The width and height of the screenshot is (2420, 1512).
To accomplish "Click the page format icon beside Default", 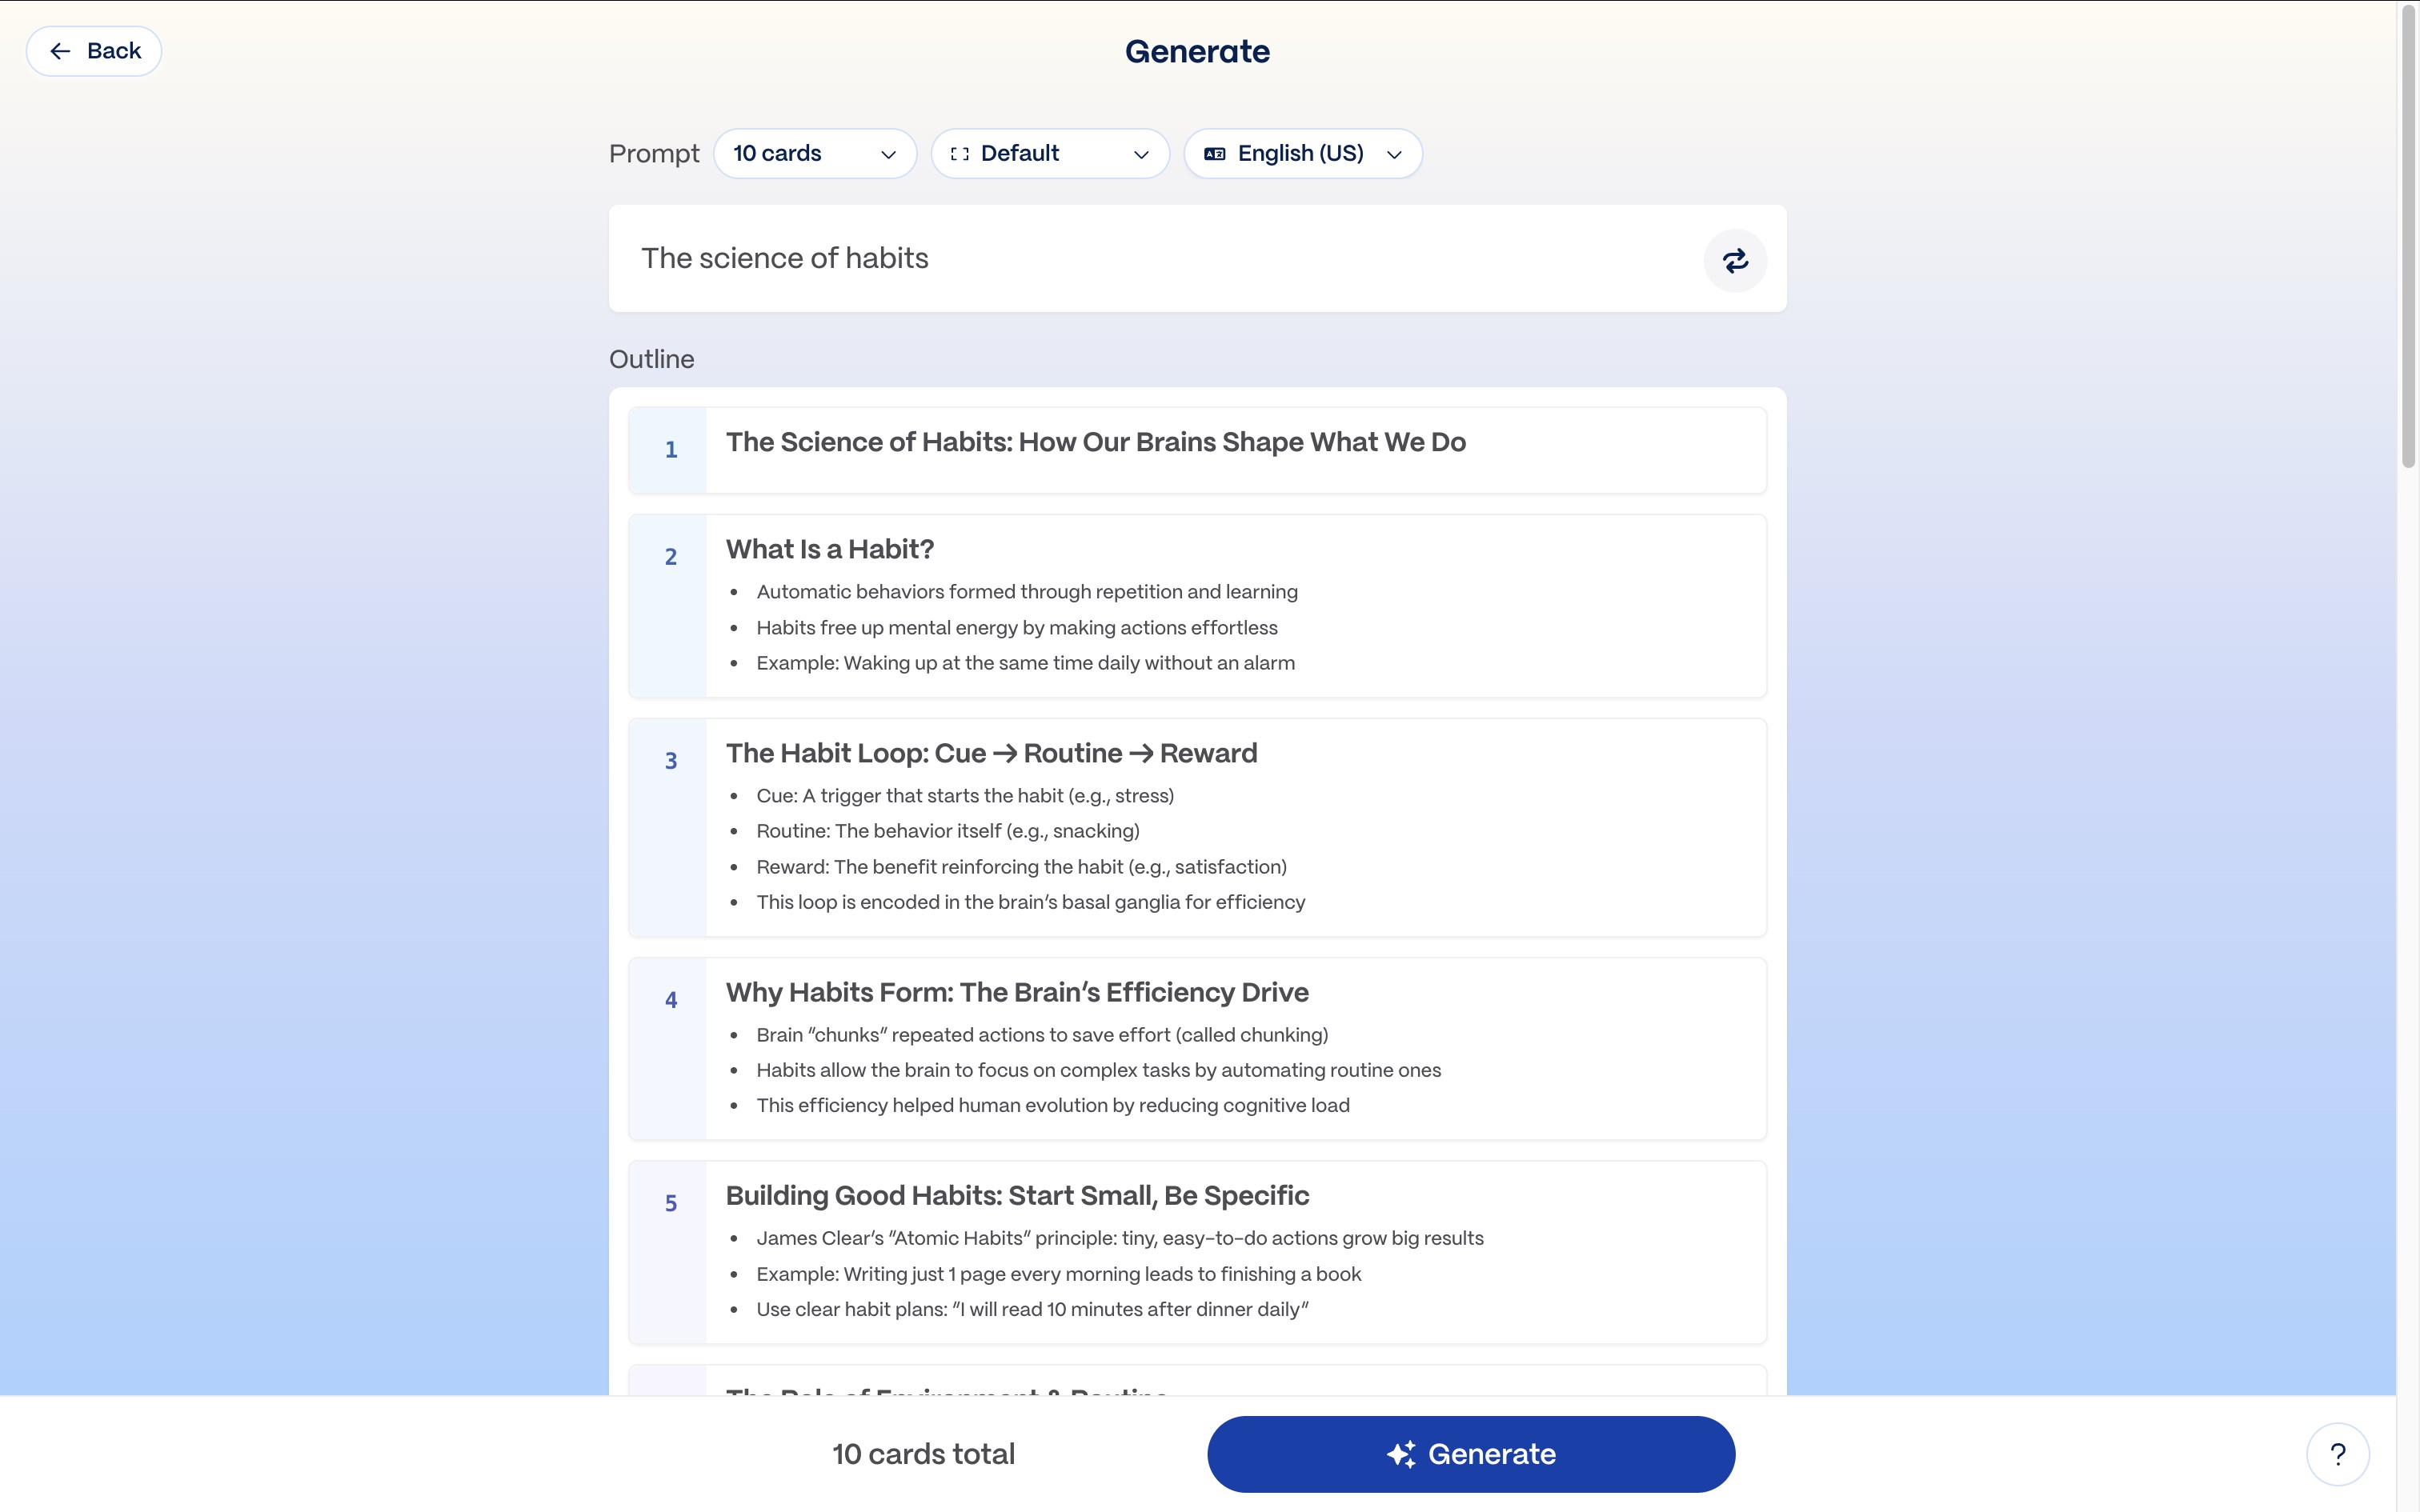I will coord(961,153).
